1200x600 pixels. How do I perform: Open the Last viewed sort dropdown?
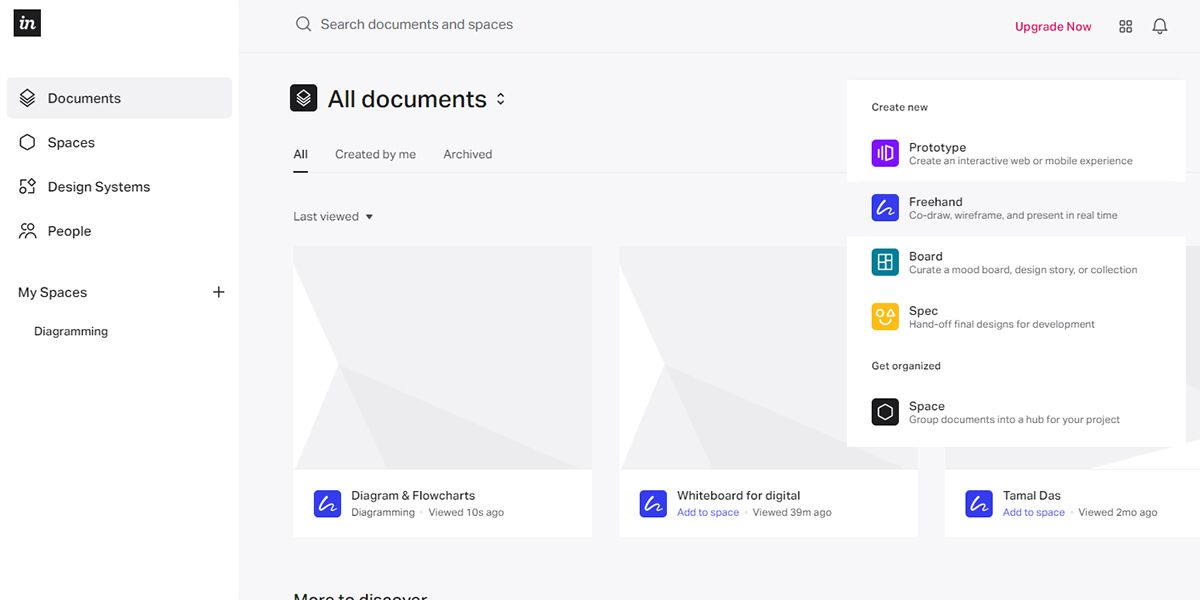(333, 216)
